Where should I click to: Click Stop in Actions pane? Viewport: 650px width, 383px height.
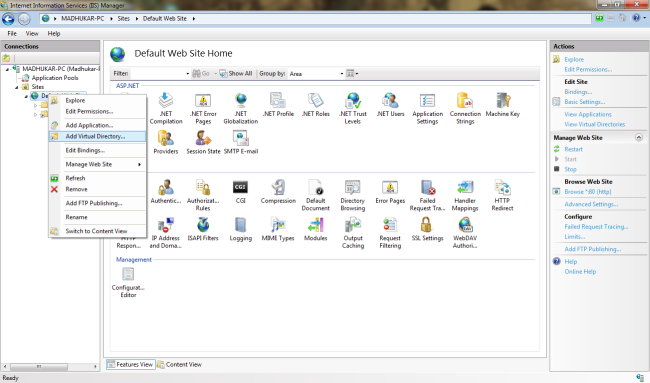point(570,169)
